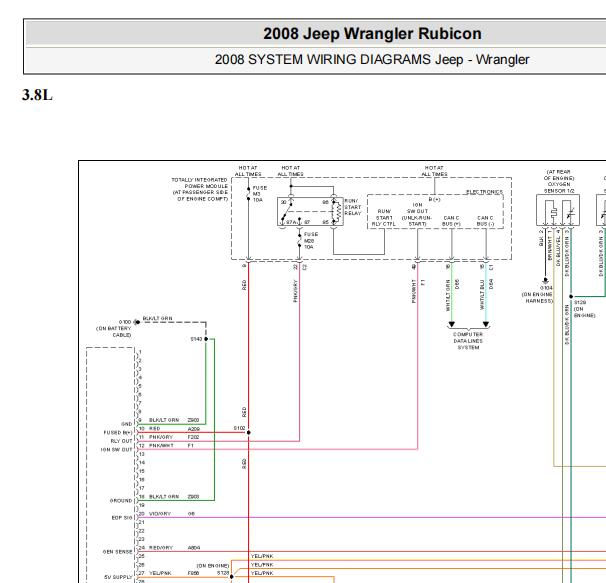Click circuit code "A804" on pin 24

click(x=194, y=547)
